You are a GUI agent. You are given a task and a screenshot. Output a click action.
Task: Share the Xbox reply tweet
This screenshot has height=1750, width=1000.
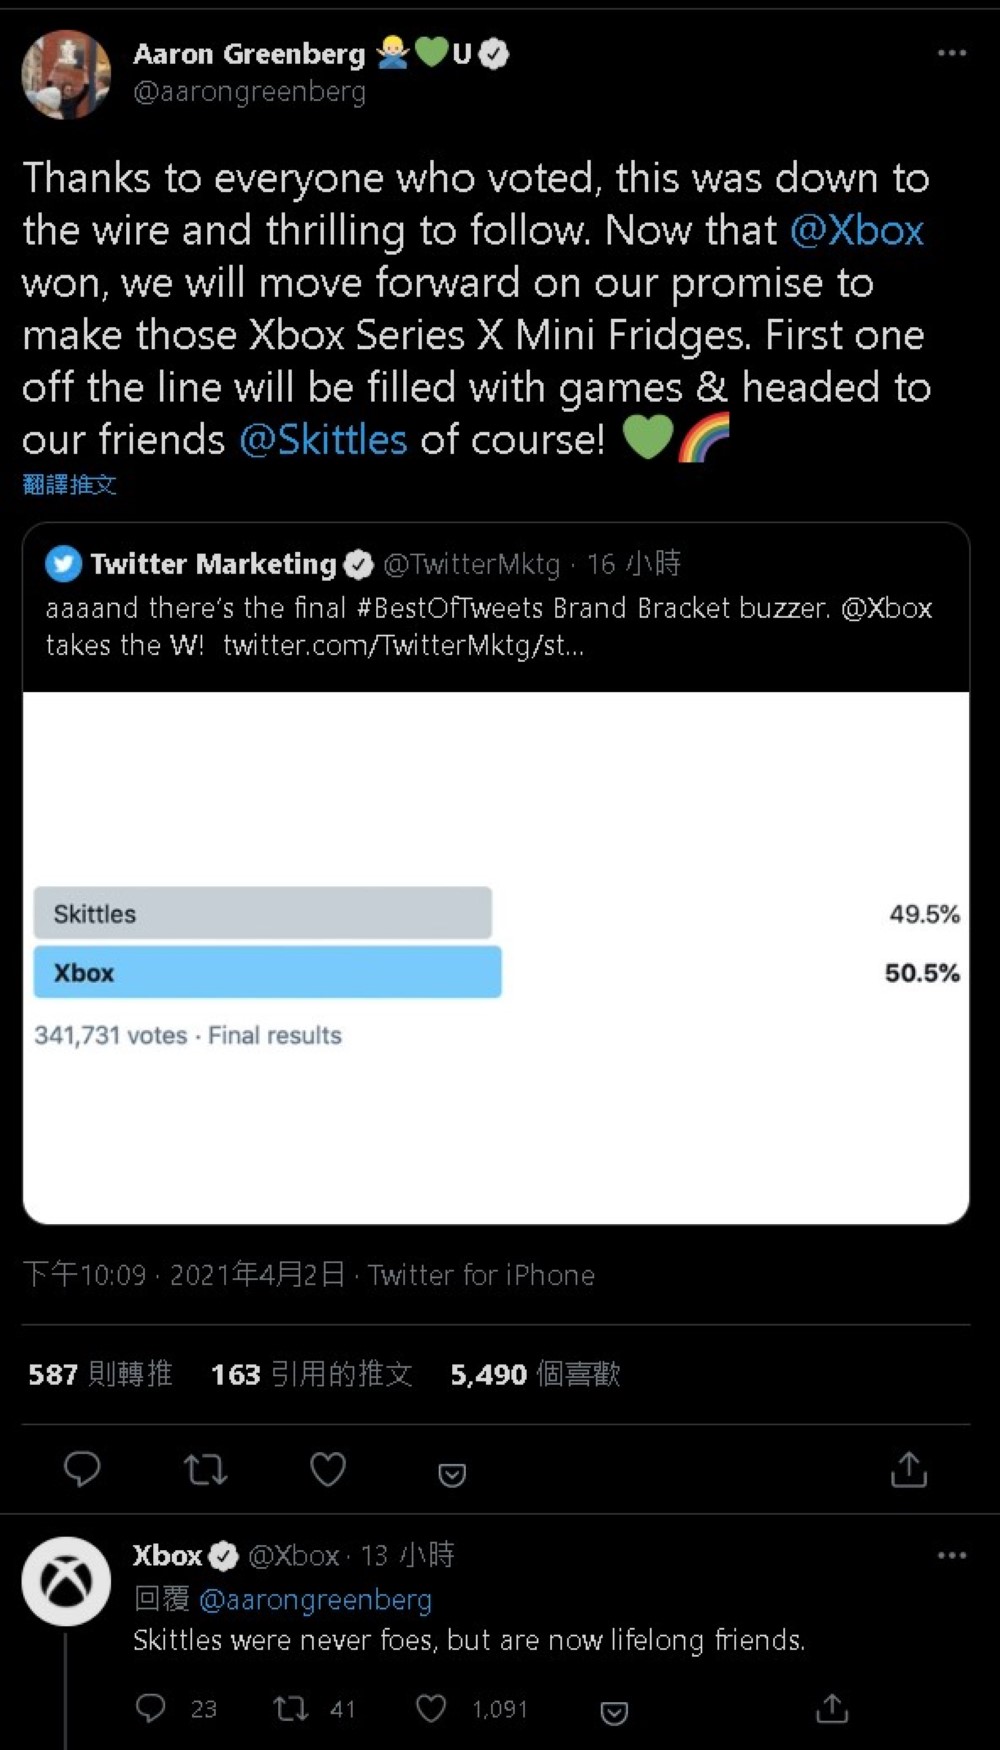[x=831, y=1708]
